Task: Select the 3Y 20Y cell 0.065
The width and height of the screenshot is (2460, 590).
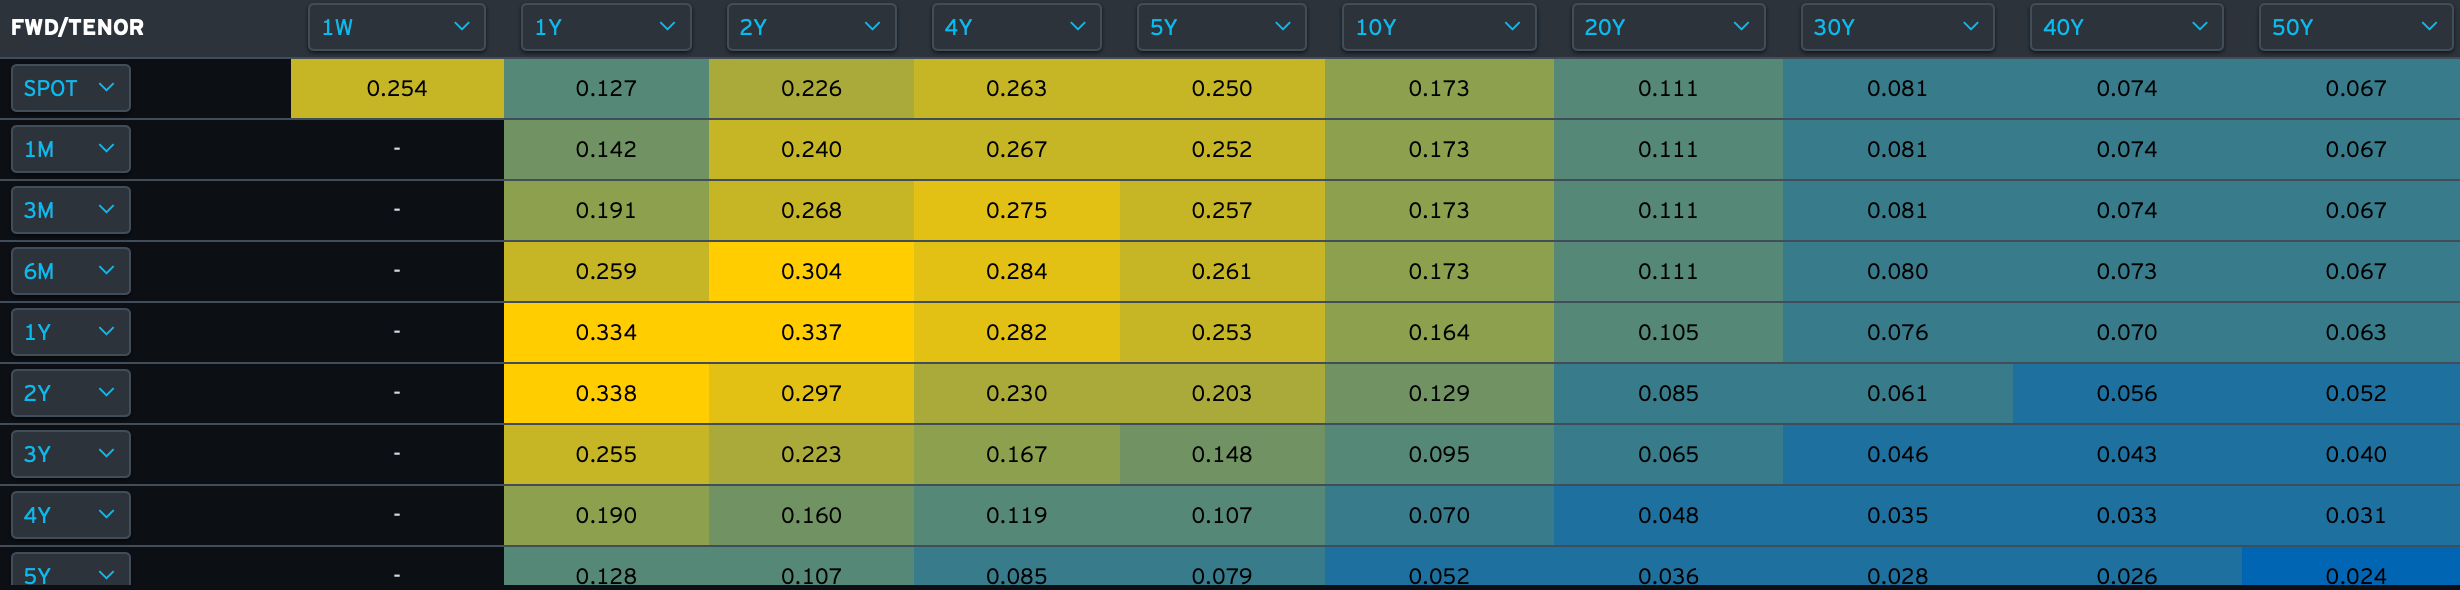Action: pyautogui.click(x=1668, y=454)
